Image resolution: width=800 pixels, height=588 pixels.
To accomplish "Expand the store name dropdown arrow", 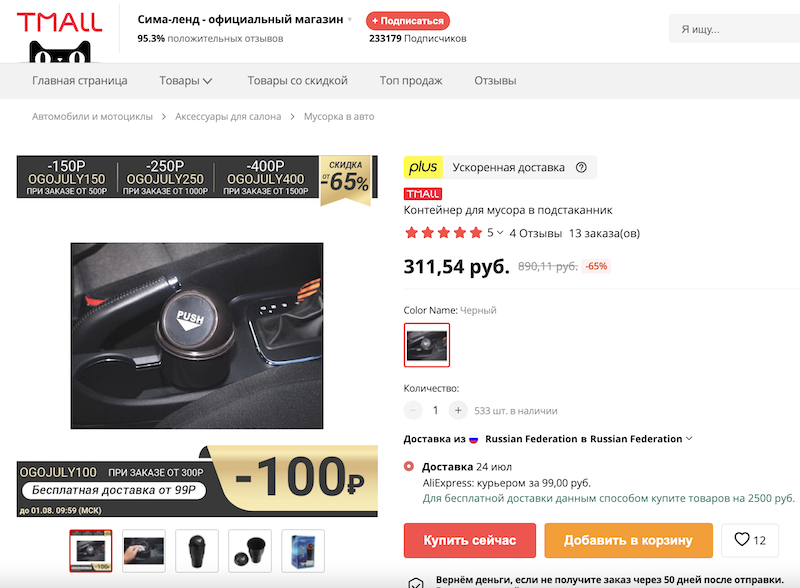I will click(x=350, y=20).
